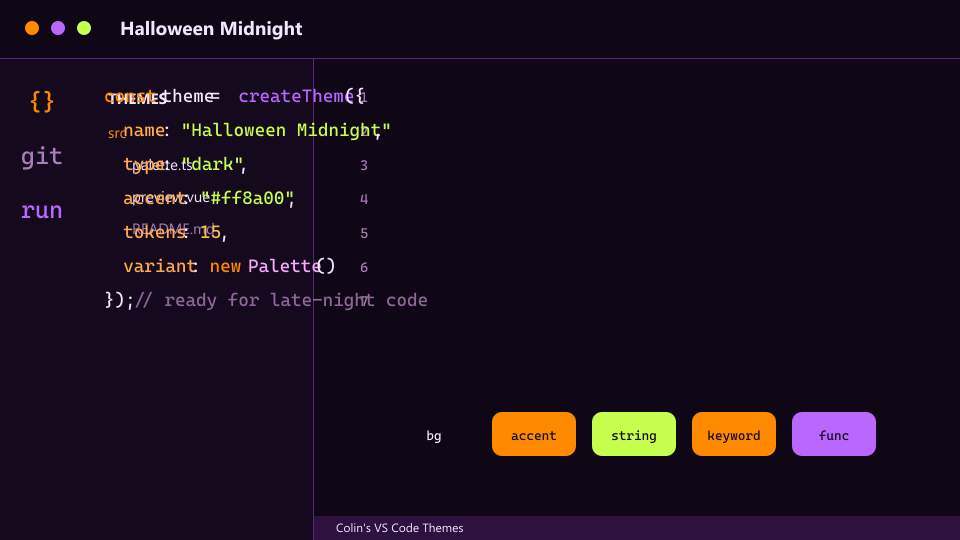This screenshot has height=540, width=960.
Task: Select the accent color swatch
Action: [x=534, y=434]
